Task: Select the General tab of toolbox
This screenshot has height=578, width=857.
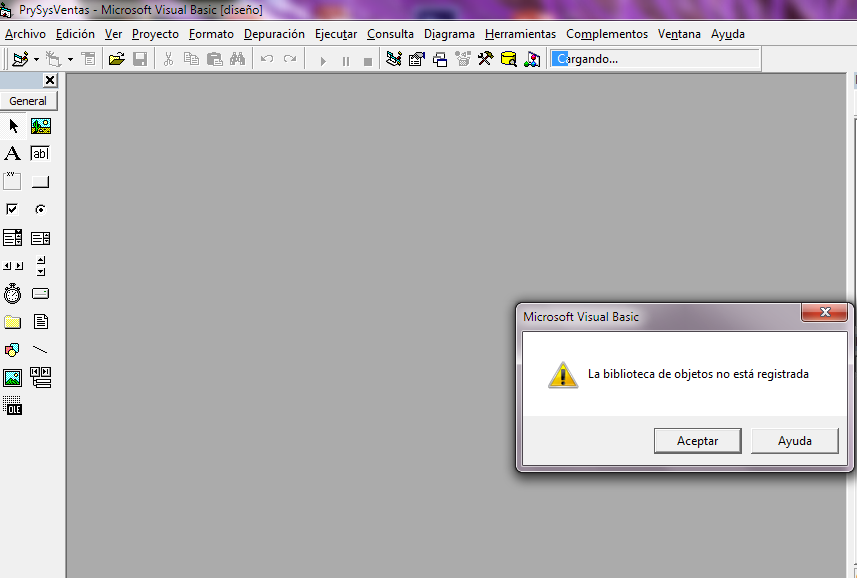Action: point(28,101)
